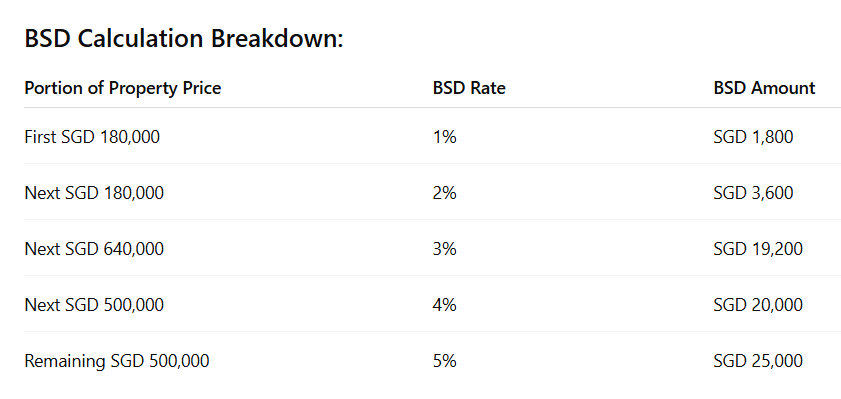Click the 5% rate cell
Screen dimensions: 841x399
(445, 361)
